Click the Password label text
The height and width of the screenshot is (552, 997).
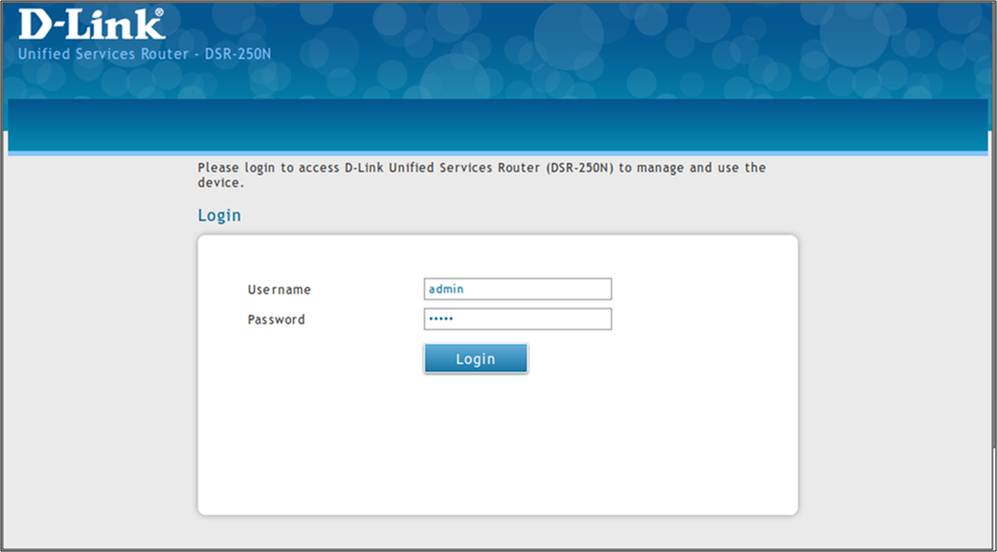(276, 320)
